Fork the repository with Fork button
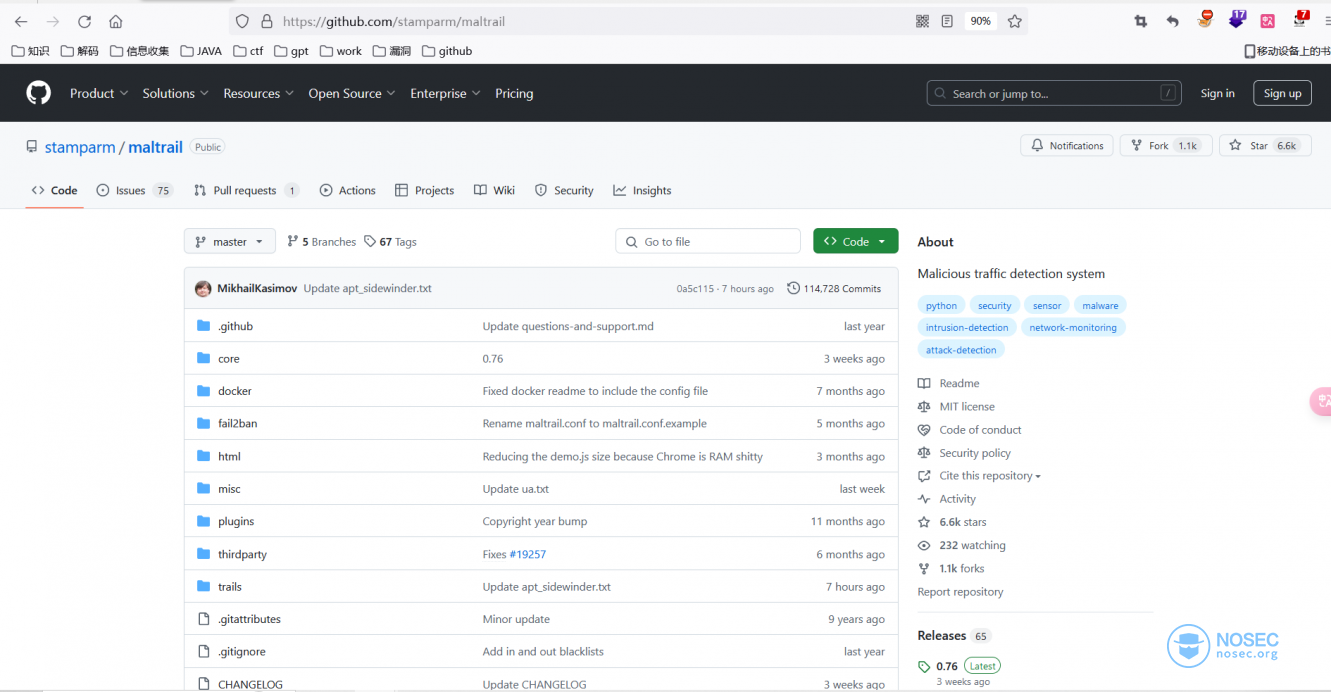The width and height of the screenshot is (1331, 692). (1166, 145)
